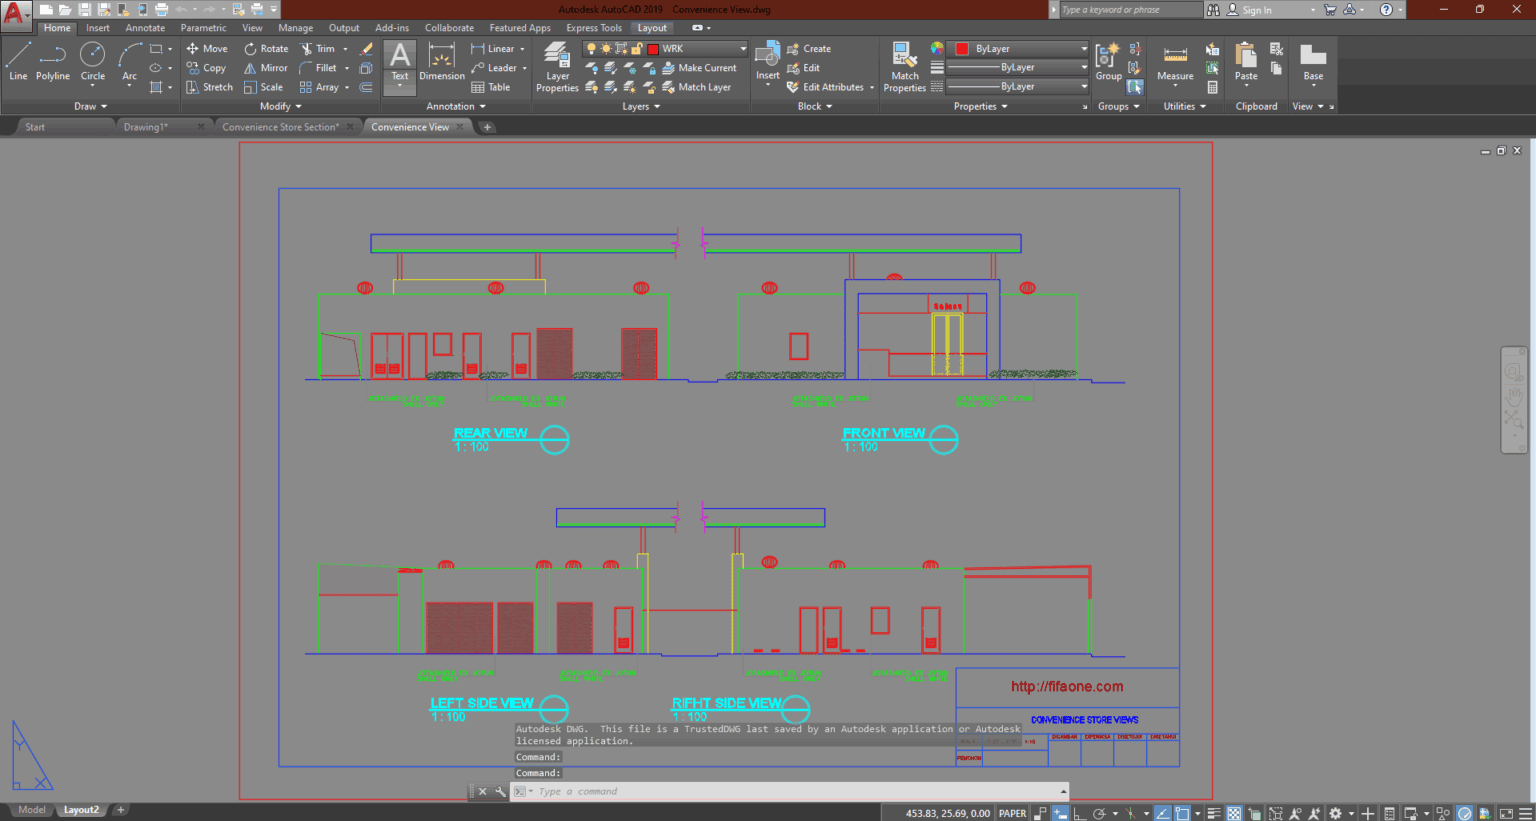Click the Mirror tool

pyautogui.click(x=265, y=67)
